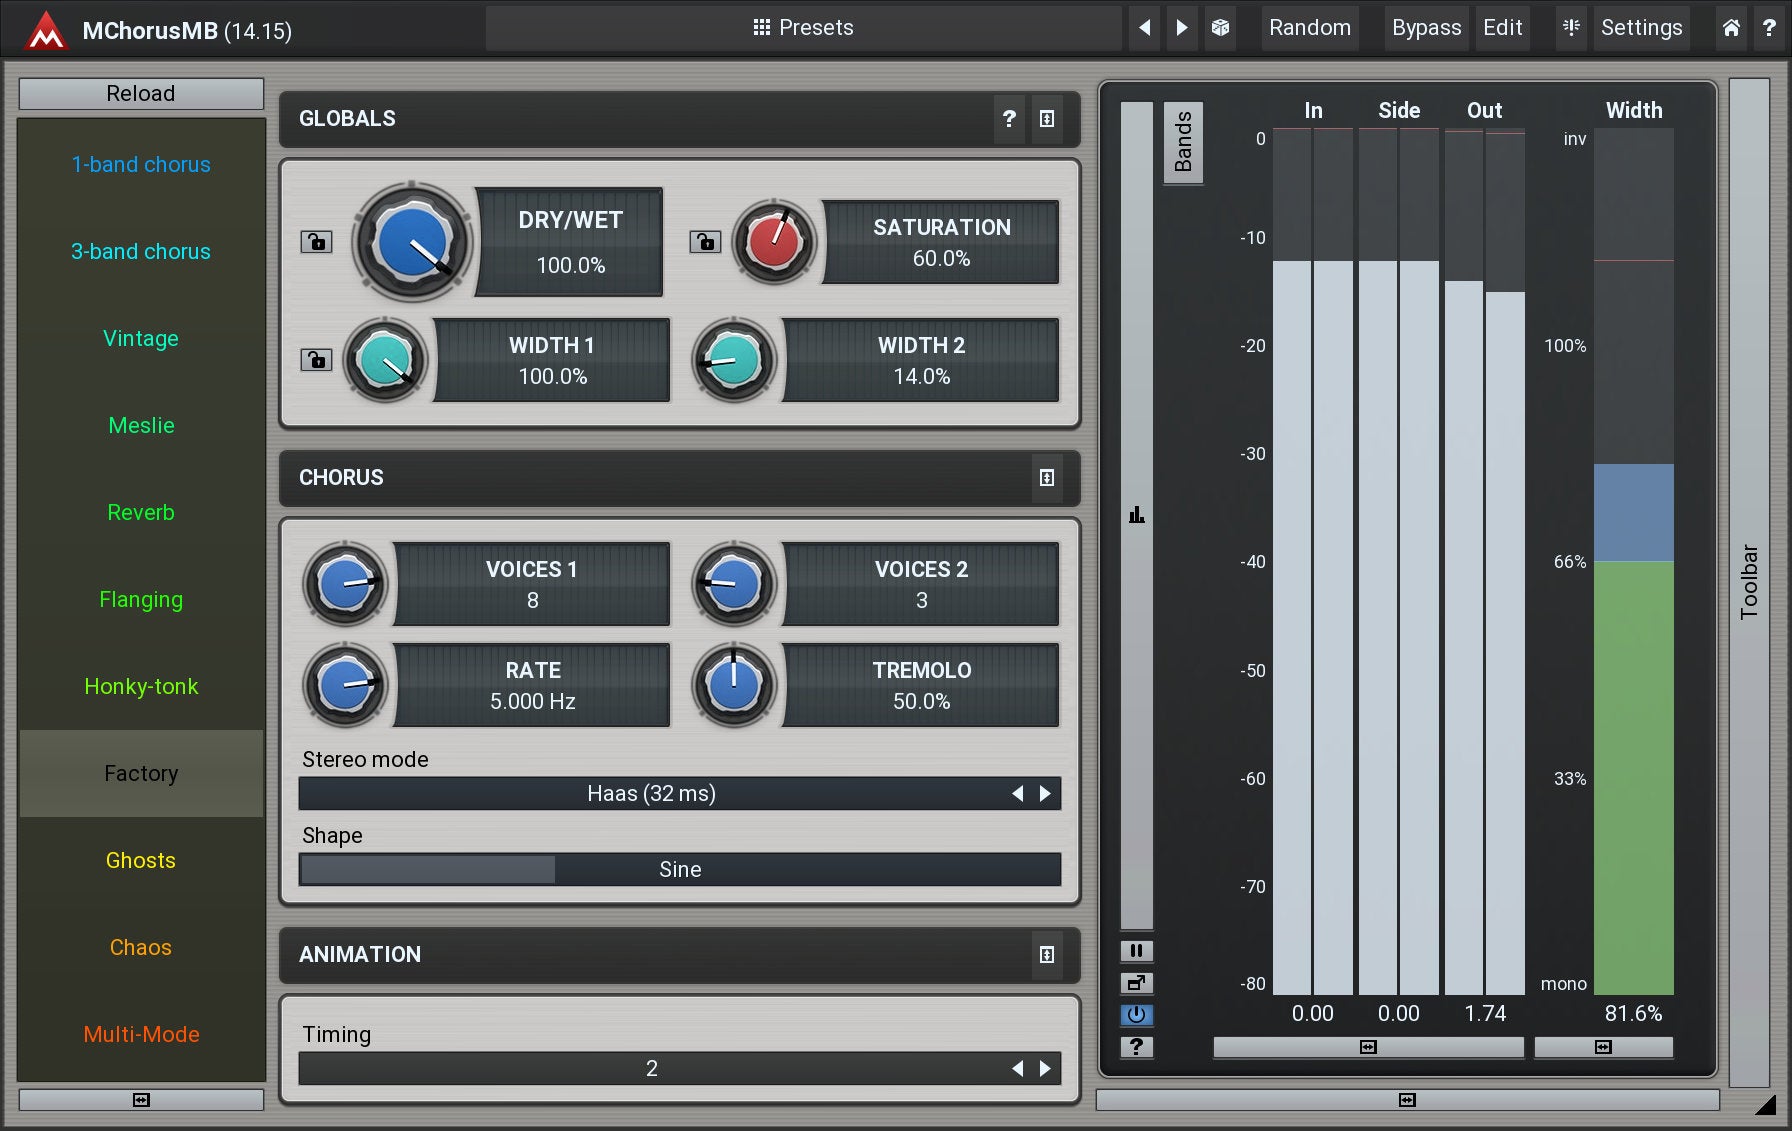The image size is (1792, 1131).
Task: Switch to the Multi-Mode preset
Action: (141, 1035)
